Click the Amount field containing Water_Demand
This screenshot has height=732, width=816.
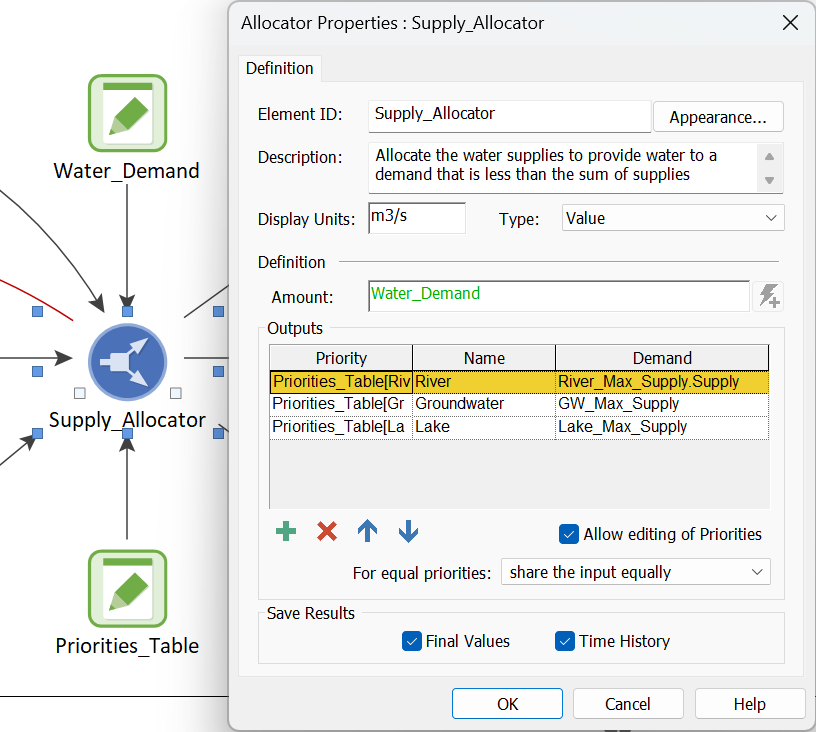coord(559,296)
